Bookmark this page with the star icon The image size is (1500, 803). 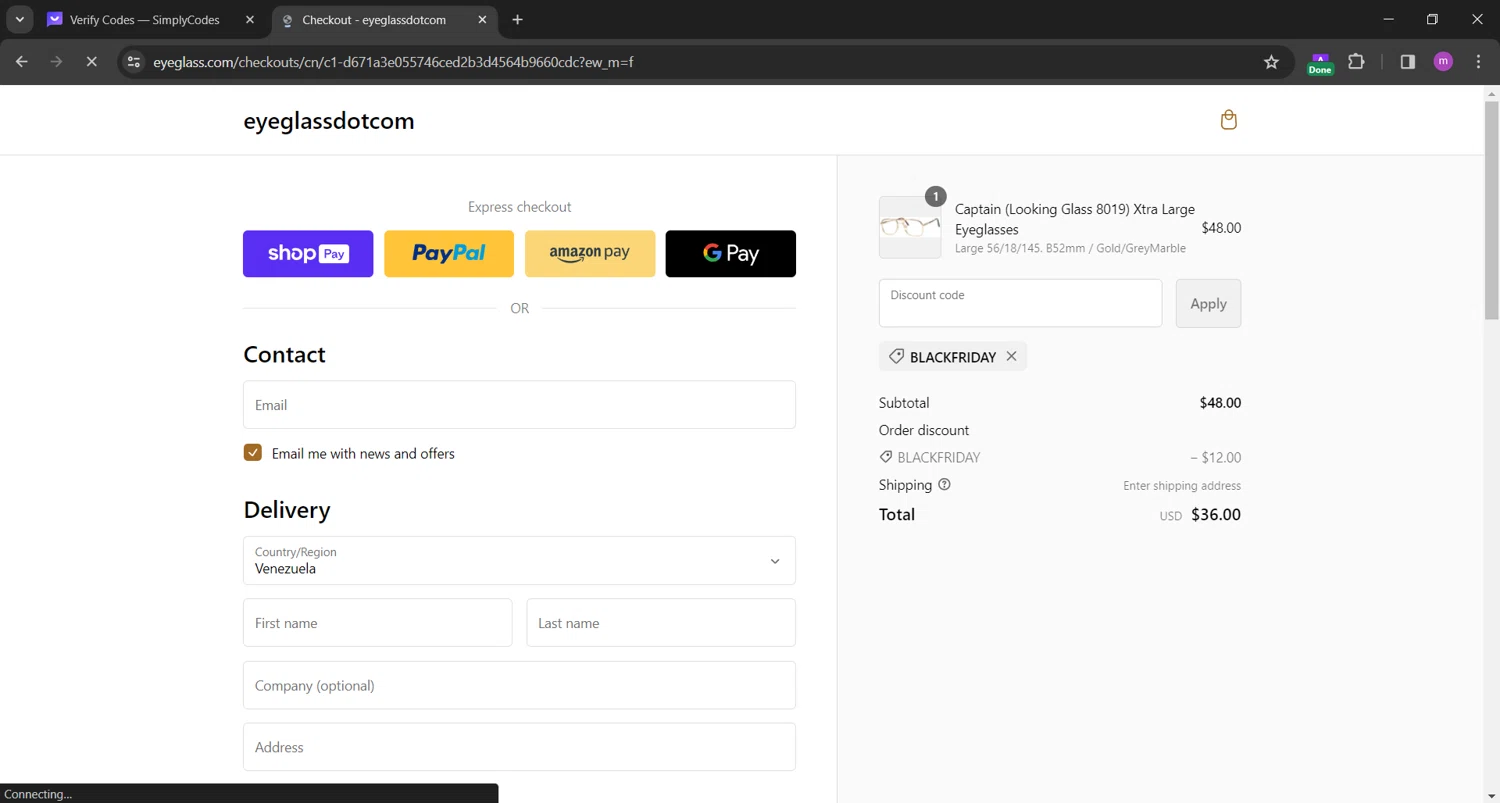[1271, 62]
